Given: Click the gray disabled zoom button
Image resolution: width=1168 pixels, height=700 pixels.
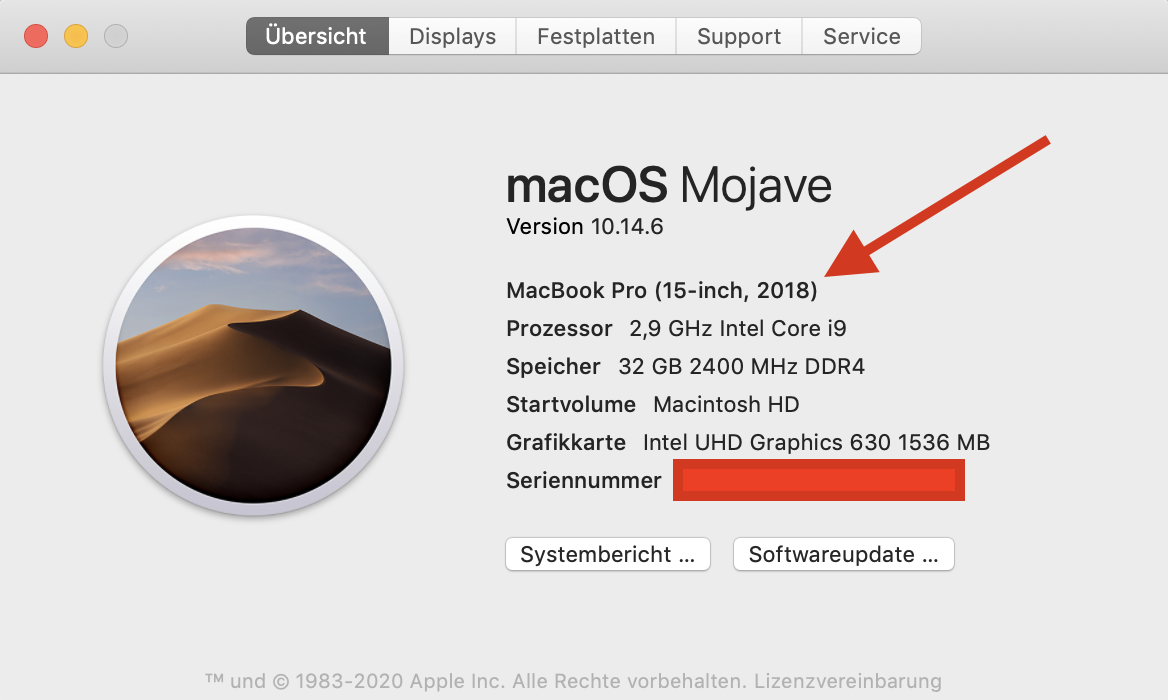Looking at the screenshot, I should point(116,37).
